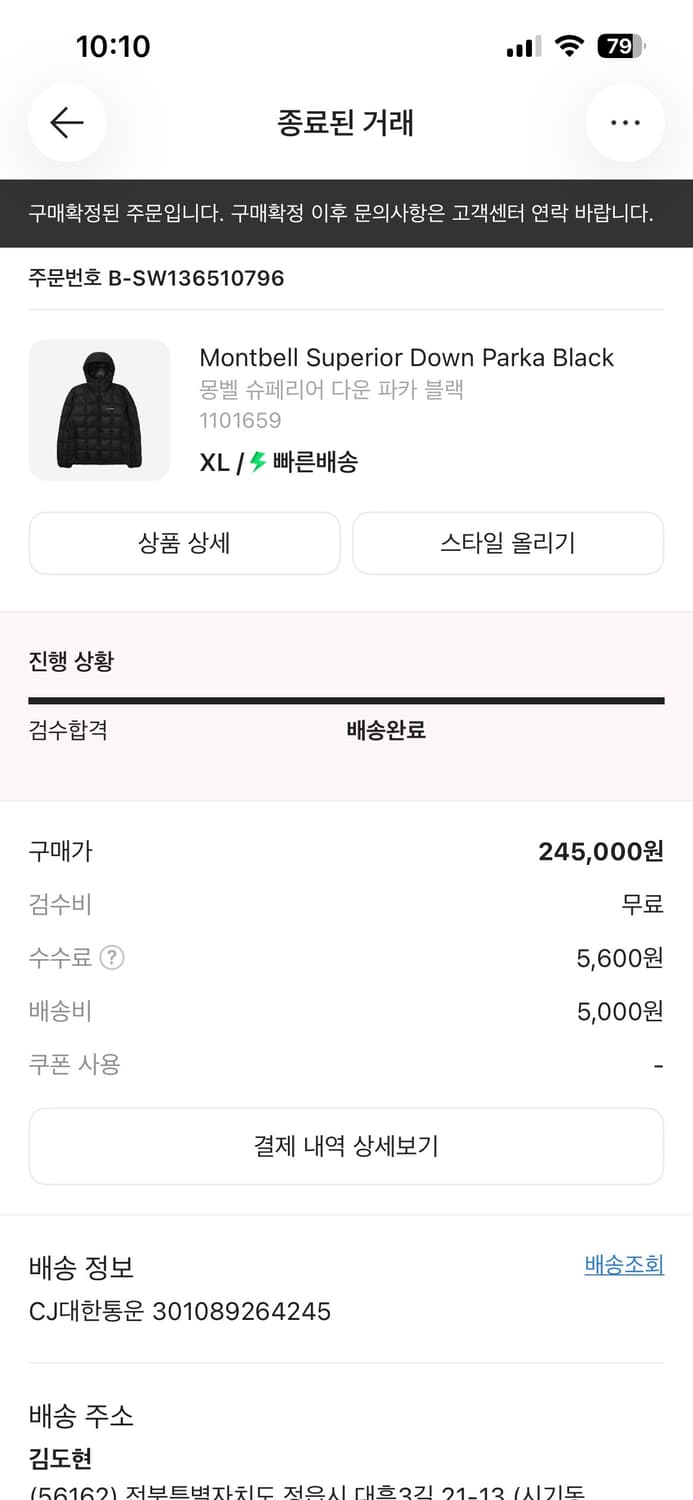Select the order number B-SW136510796
693x1500 pixels.
(156, 278)
